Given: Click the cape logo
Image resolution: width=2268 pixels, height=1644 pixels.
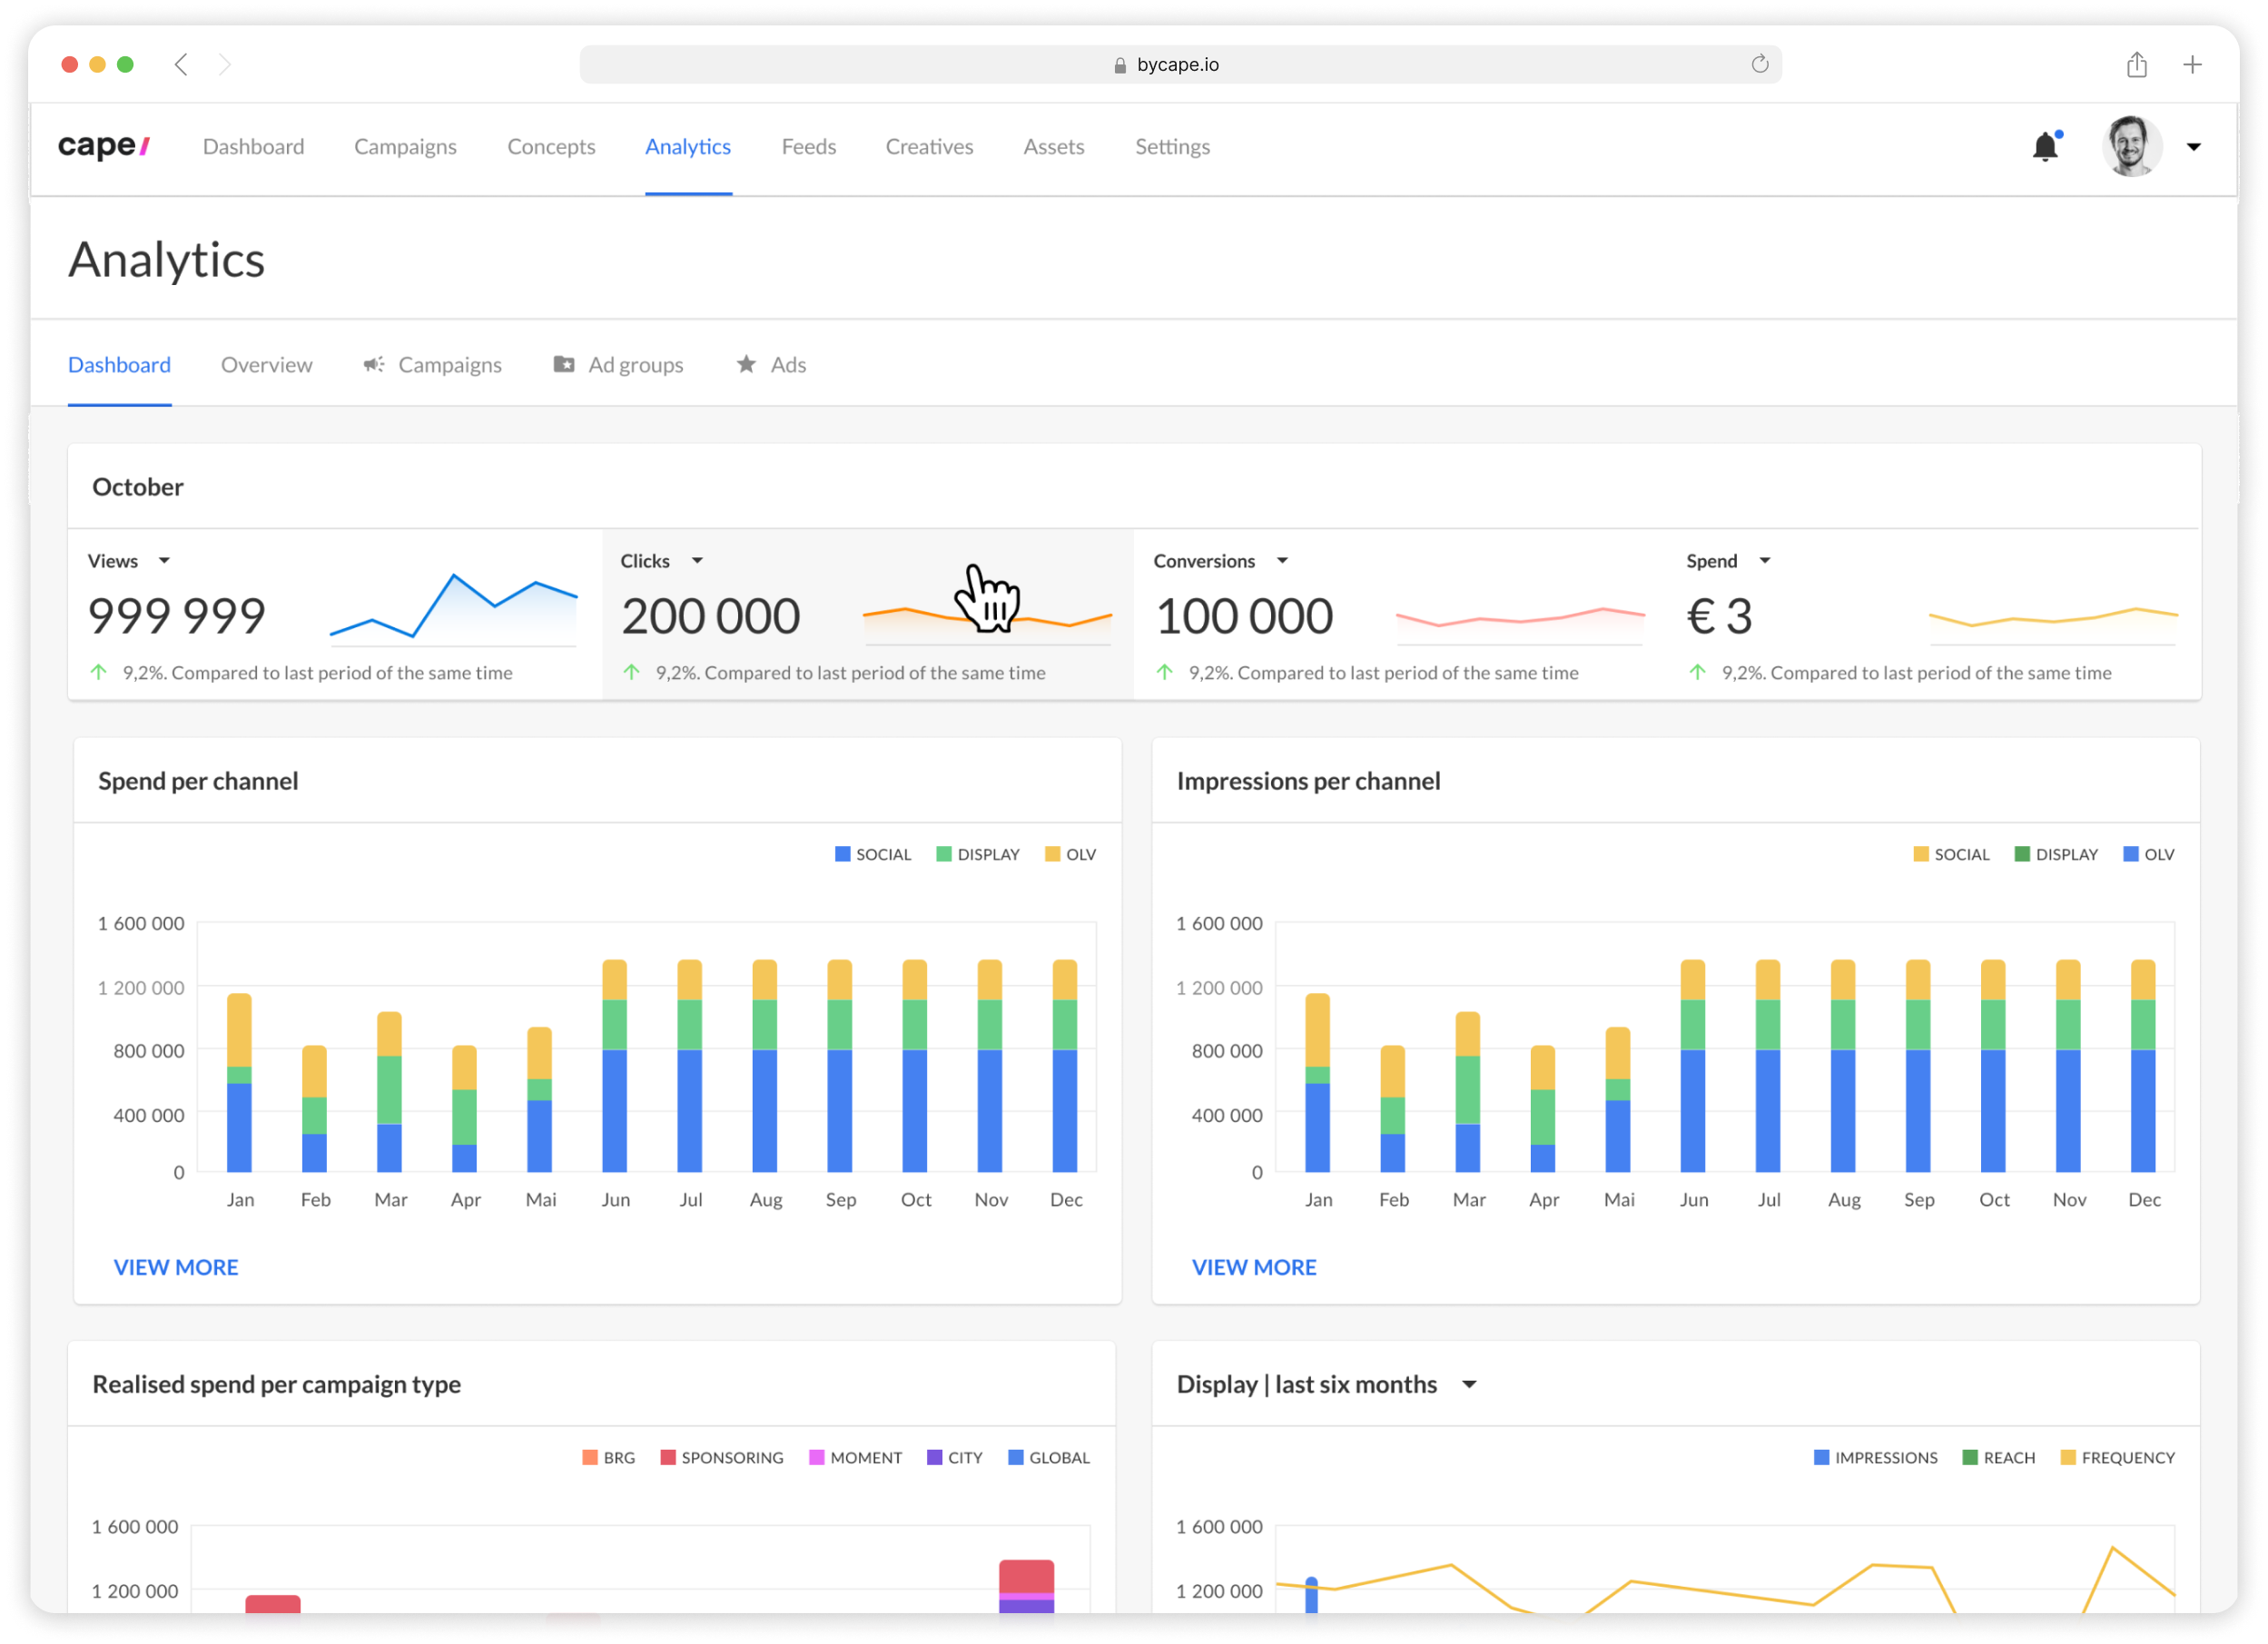Looking at the screenshot, I should pyautogui.click(x=103, y=147).
